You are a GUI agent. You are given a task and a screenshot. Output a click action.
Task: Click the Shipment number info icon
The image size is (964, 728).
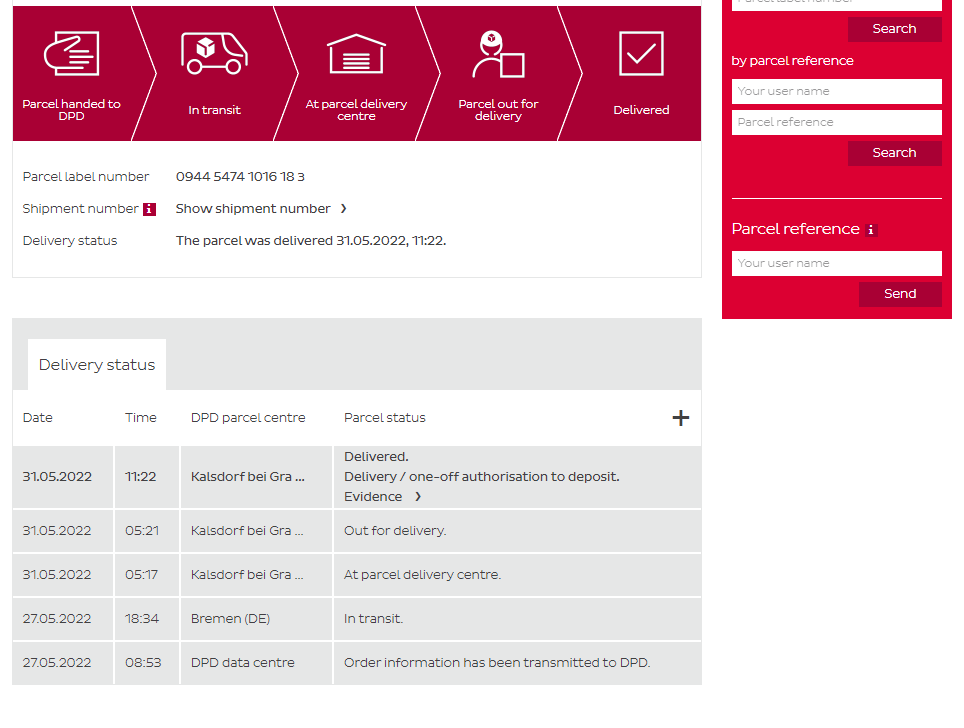coord(149,210)
